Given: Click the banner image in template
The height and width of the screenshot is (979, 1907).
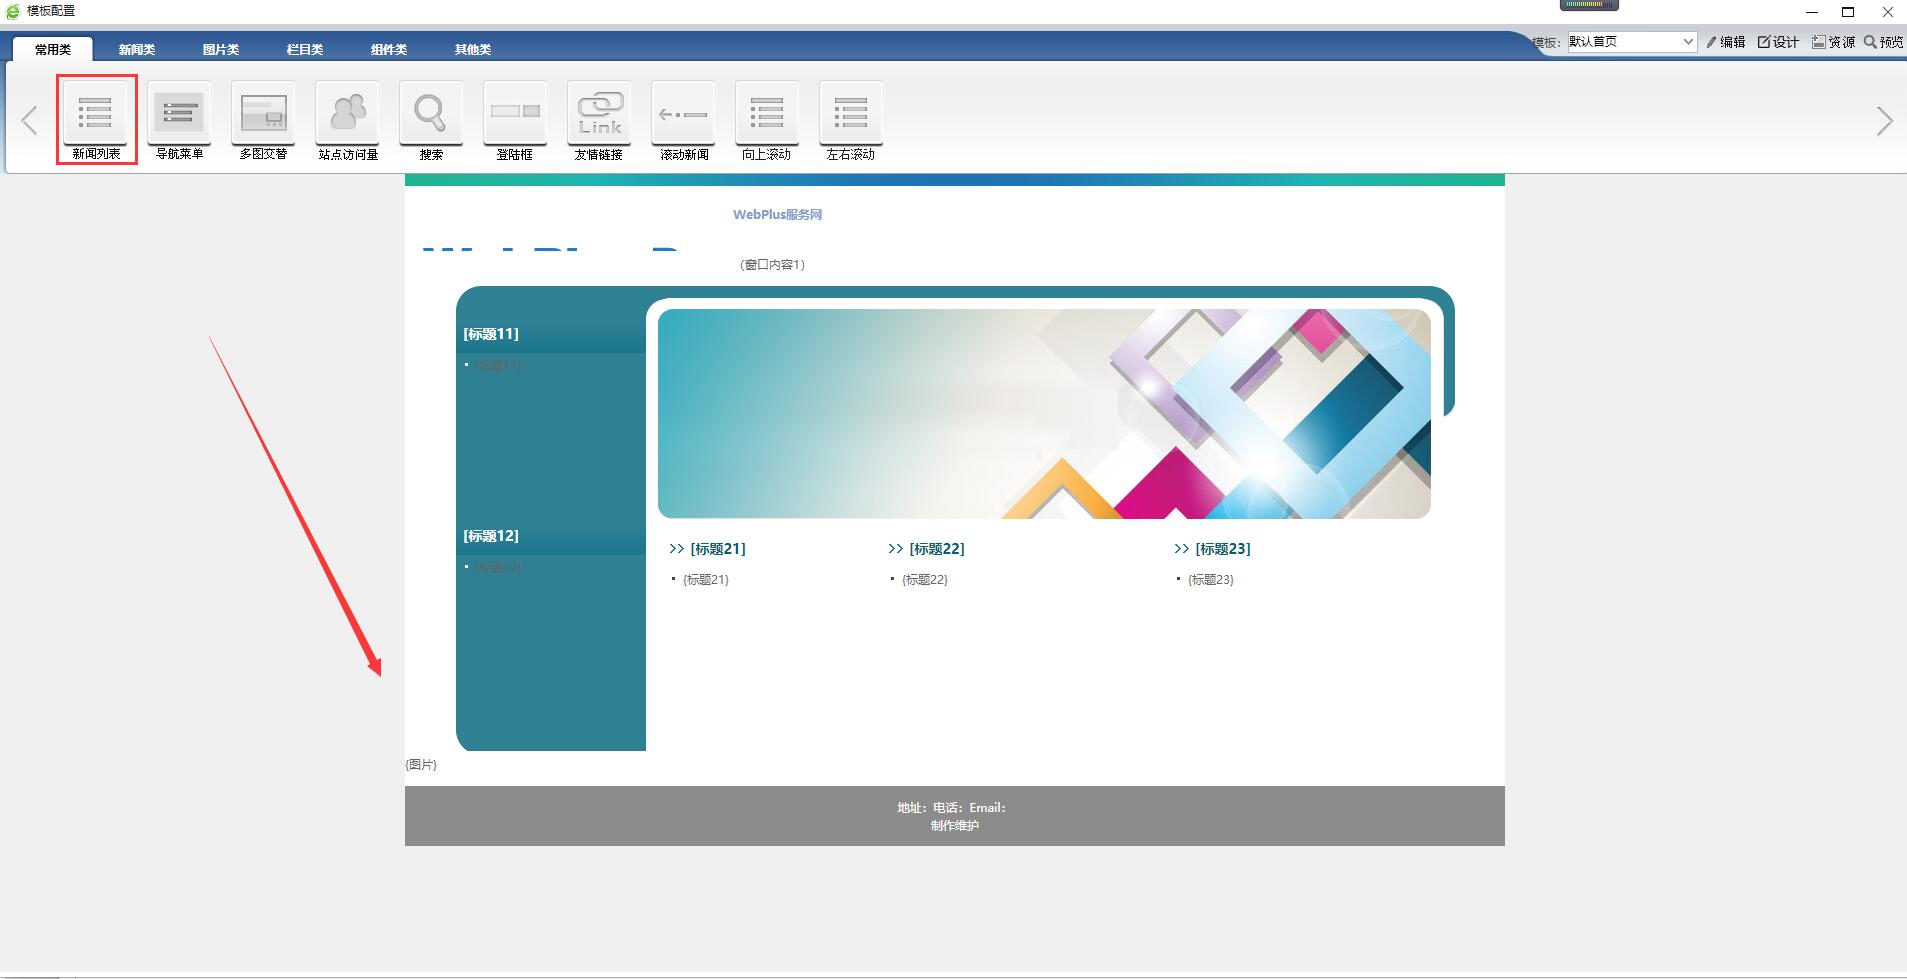Looking at the screenshot, I should [x=1043, y=413].
